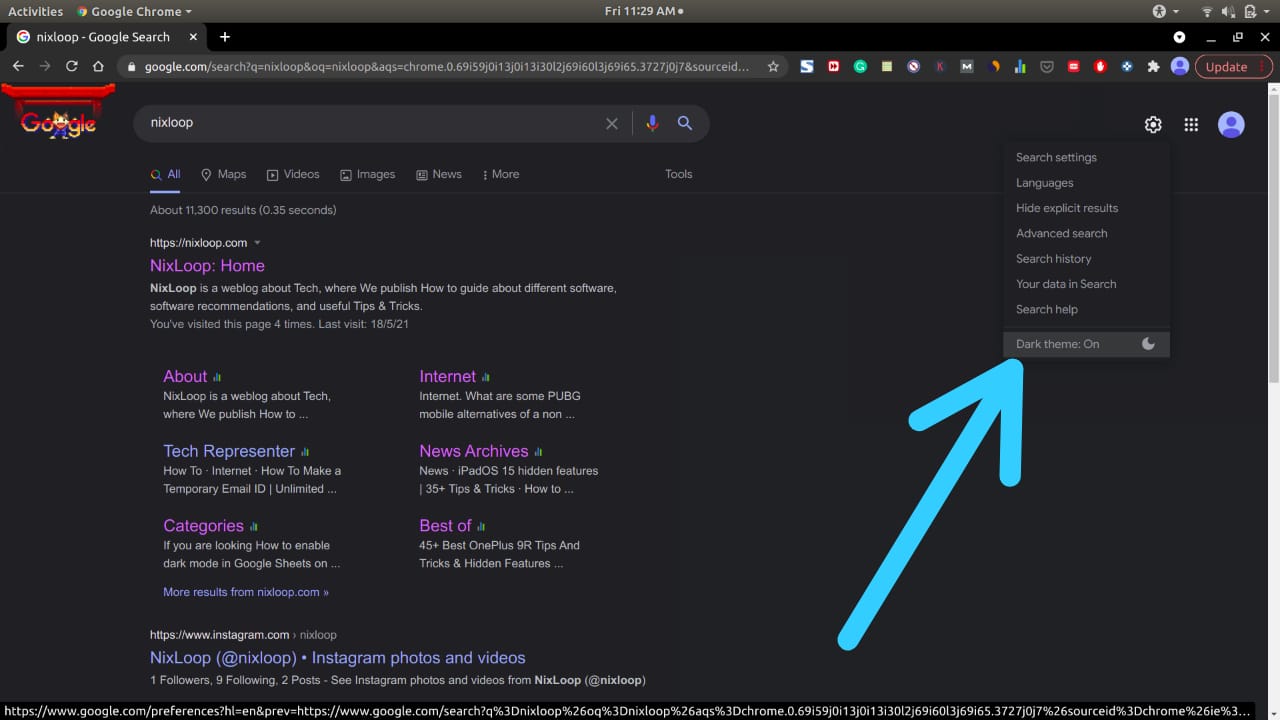Open the Tech Representer sitelink
Screen dimensions: 1280x720
coord(229,451)
